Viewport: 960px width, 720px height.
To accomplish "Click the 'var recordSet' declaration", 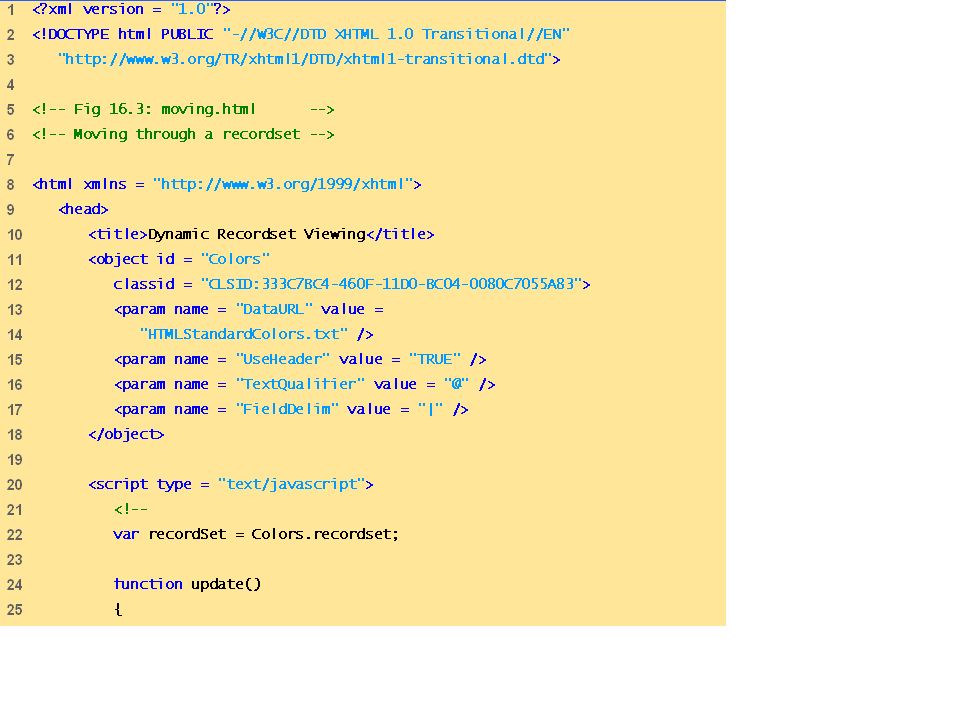I will point(170,534).
